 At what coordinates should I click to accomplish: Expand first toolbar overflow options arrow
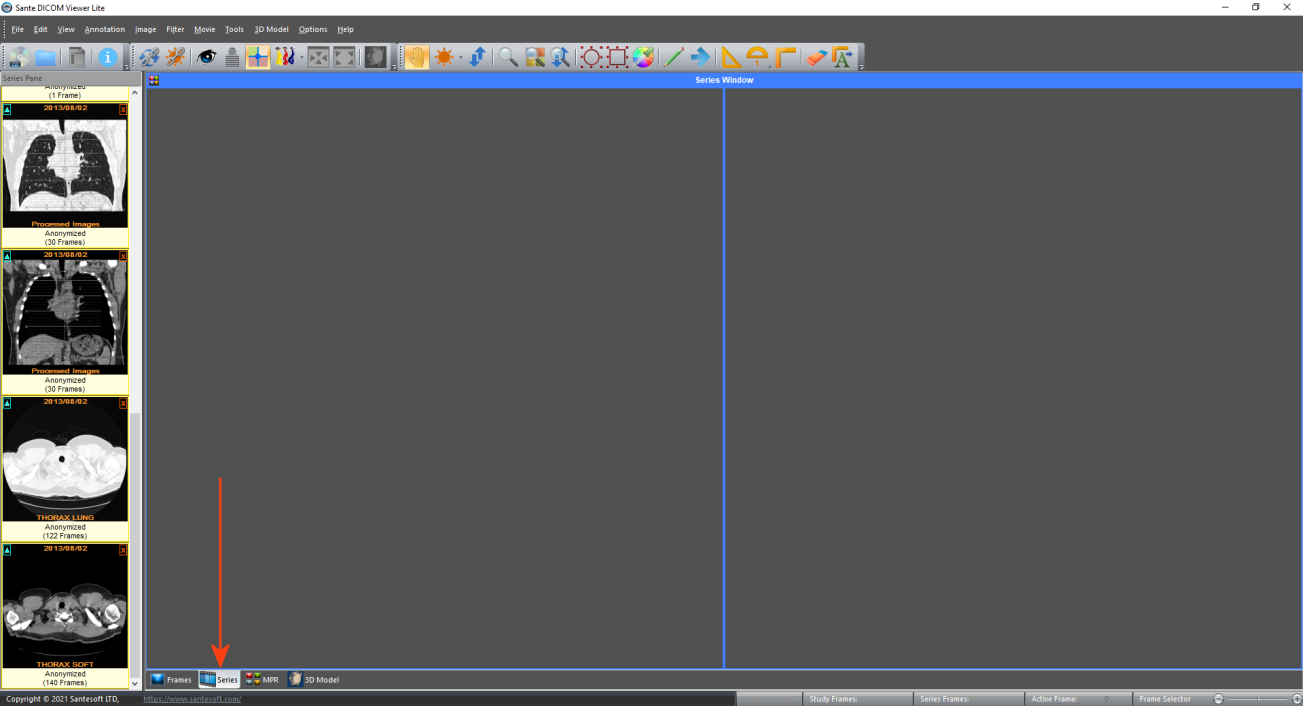126,66
